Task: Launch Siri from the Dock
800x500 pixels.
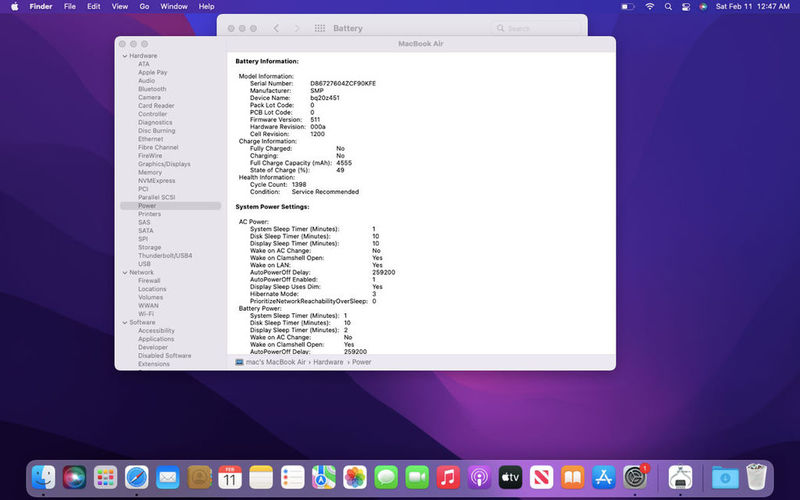Action: tap(74, 478)
